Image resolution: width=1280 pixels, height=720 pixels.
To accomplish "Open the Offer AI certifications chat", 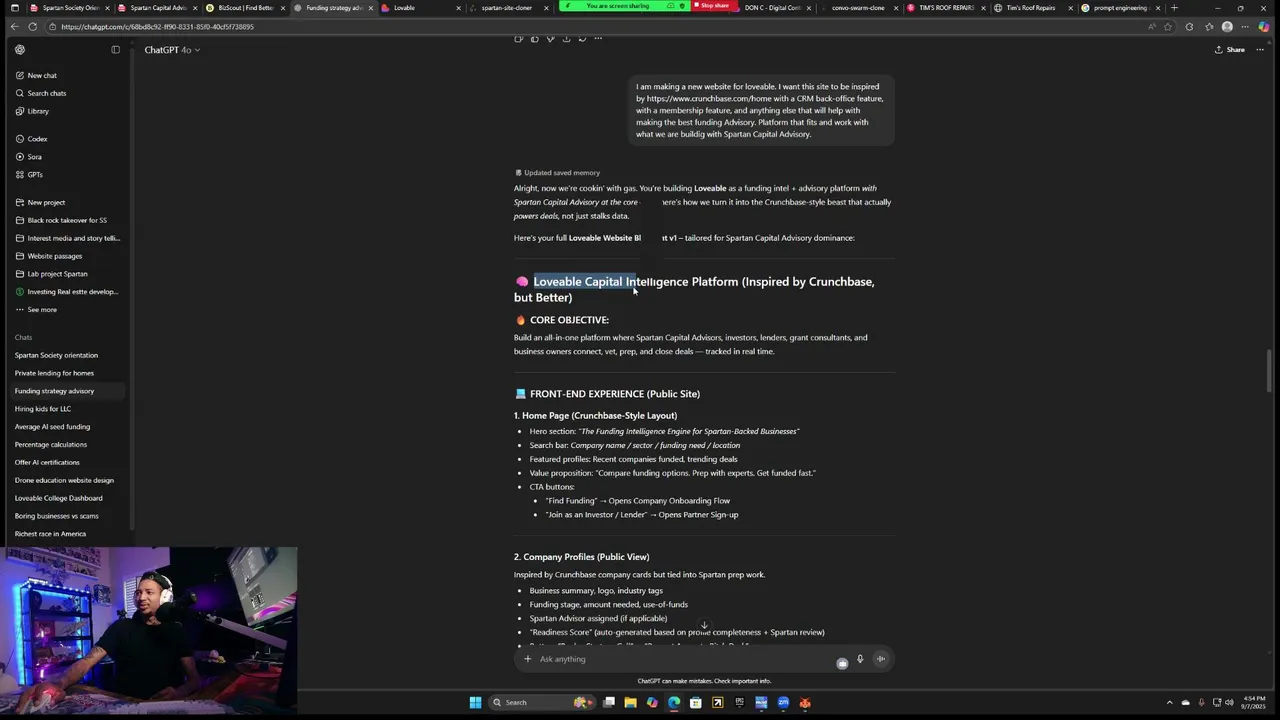I will click(x=47, y=462).
